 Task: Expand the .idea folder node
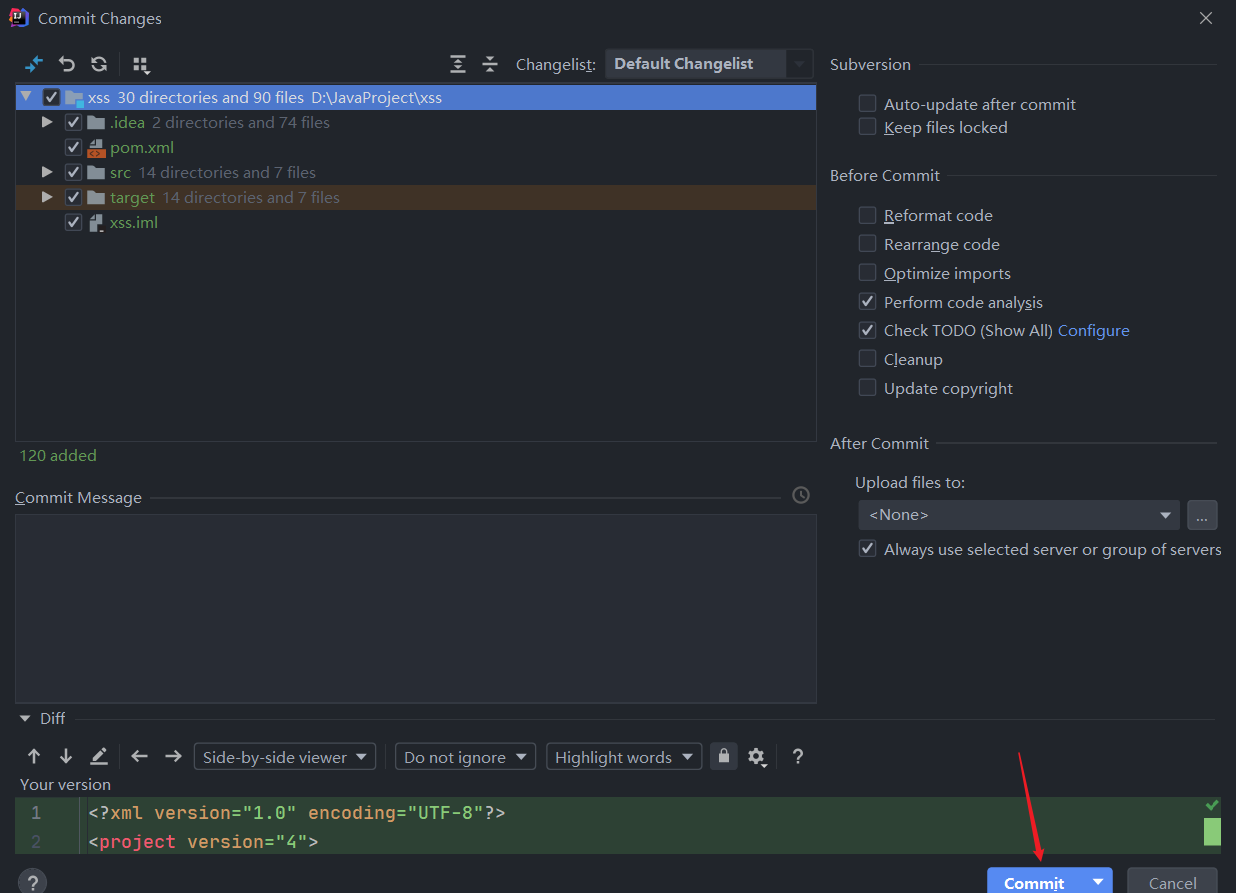coord(47,122)
